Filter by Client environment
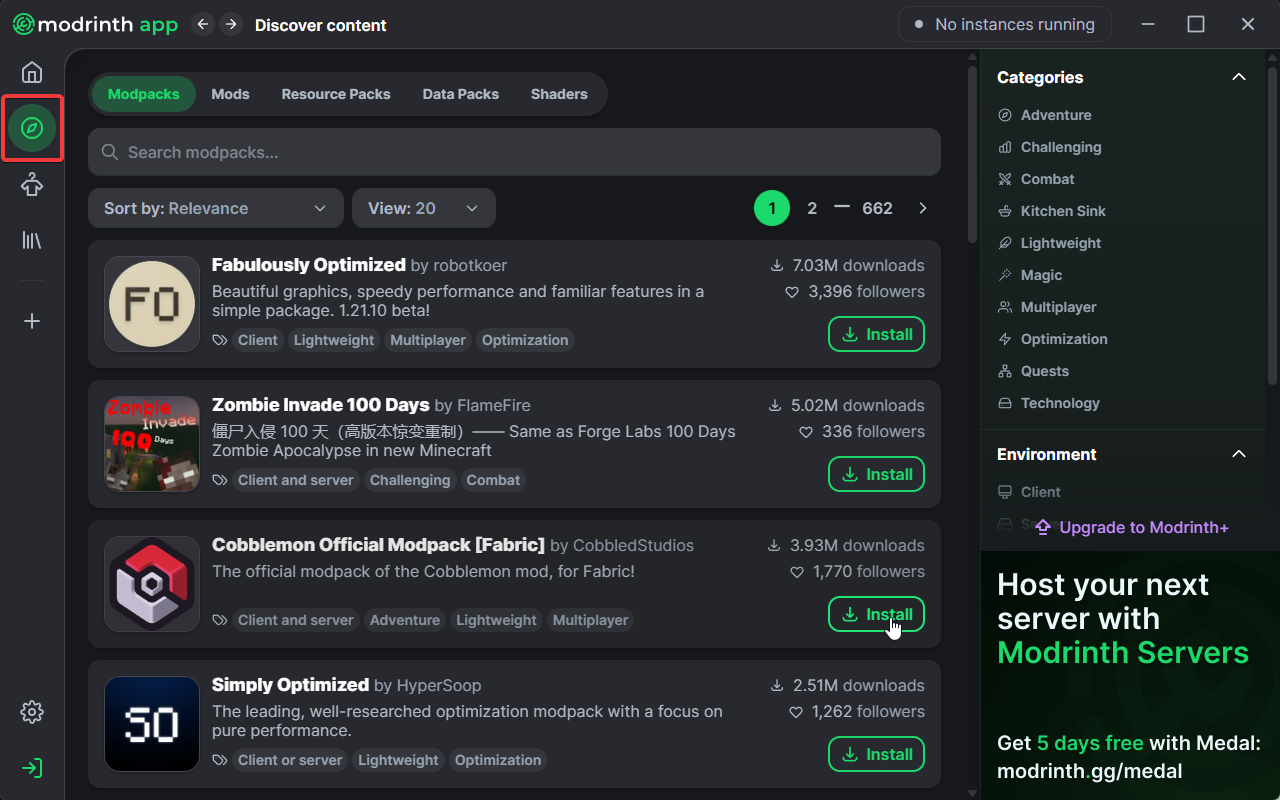Image resolution: width=1280 pixels, height=800 pixels. click(1029, 492)
